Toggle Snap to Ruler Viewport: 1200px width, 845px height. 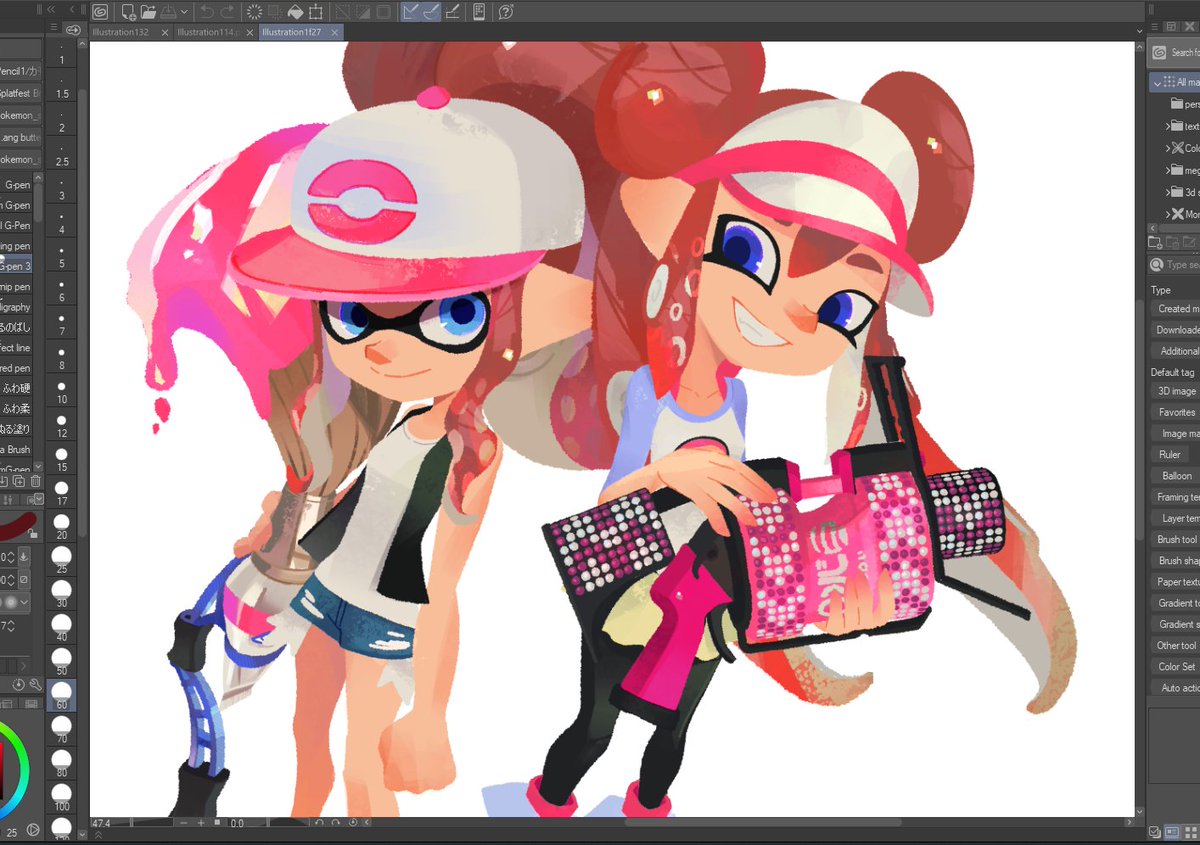pos(410,12)
